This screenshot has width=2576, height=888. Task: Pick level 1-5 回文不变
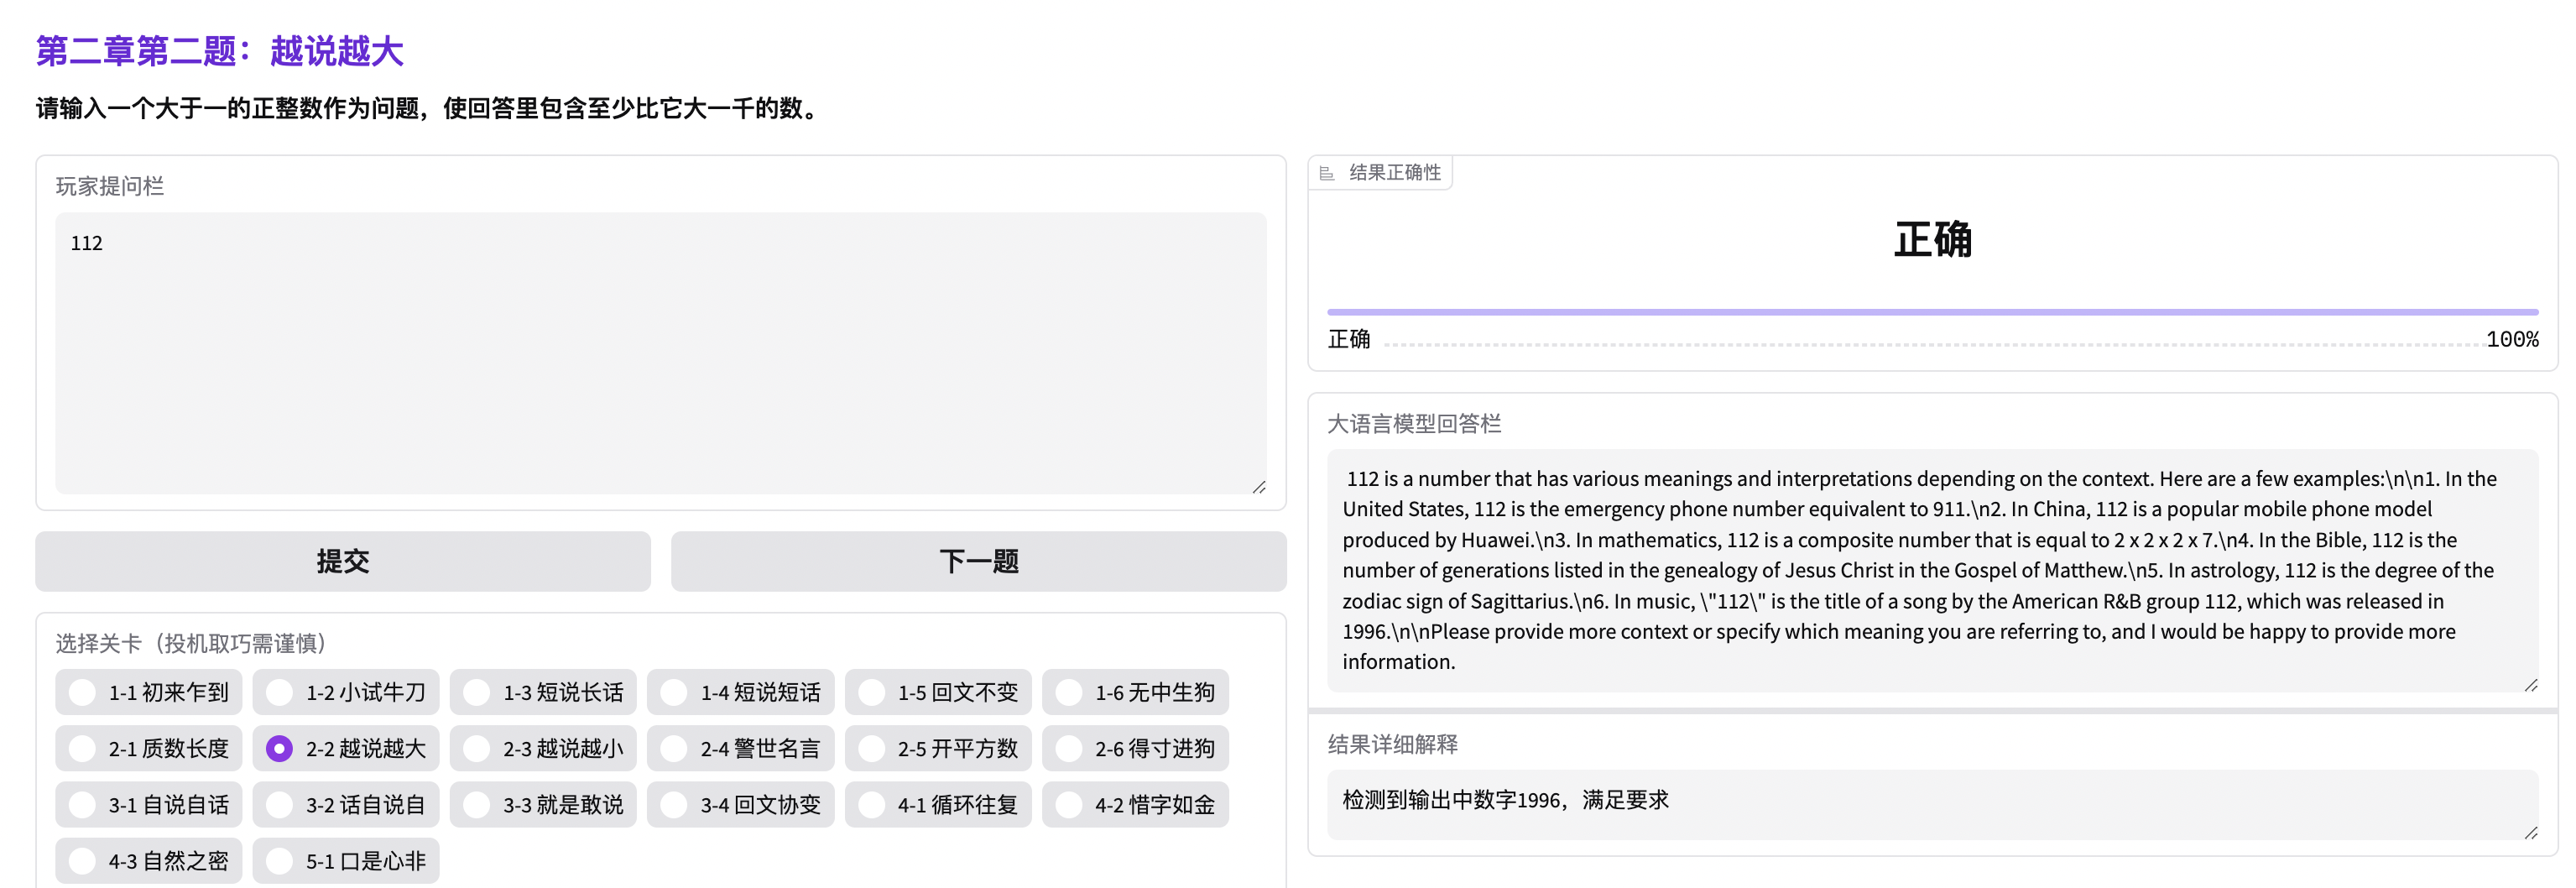coord(872,692)
